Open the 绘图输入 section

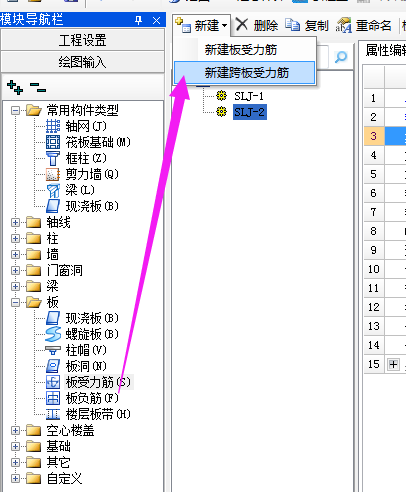click(83, 62)
